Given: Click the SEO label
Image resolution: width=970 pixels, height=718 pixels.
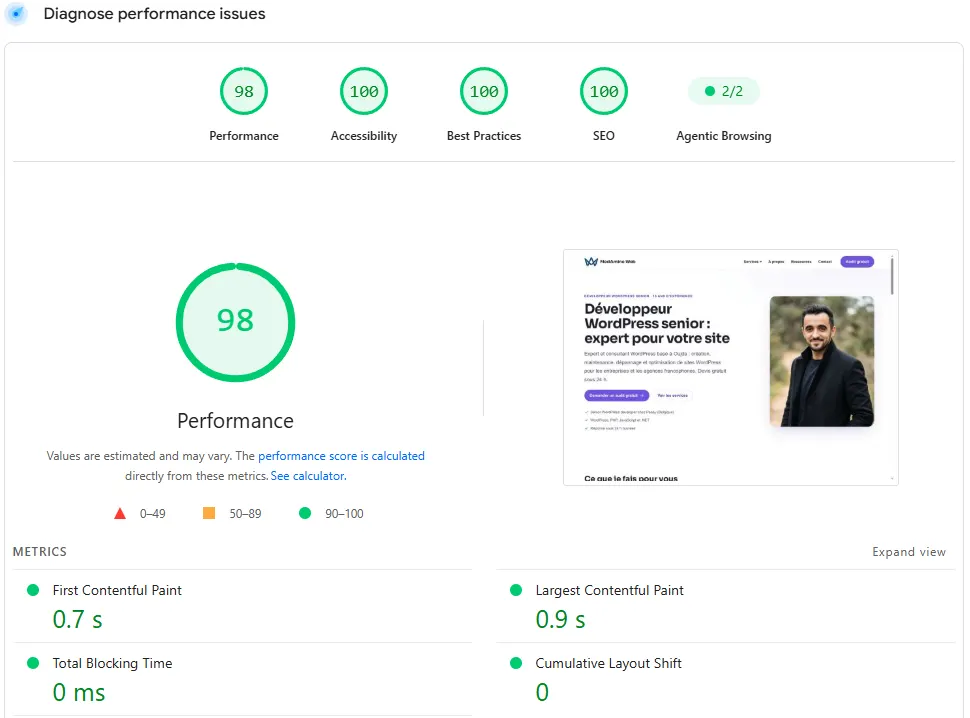Looking at the screenshot, I should pyautogui.click(x=604, y=135).
